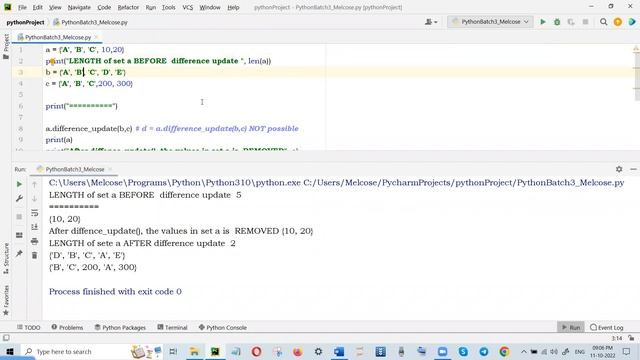Open the Favorites tool window sidebar

[6, 300]
